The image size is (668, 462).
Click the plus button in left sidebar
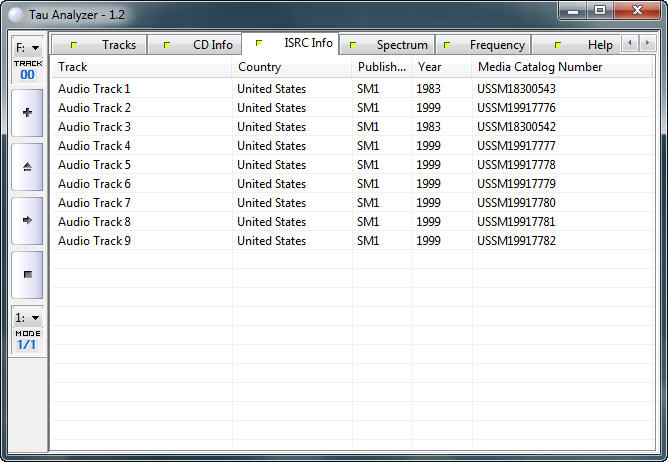(x=27, y=113)
